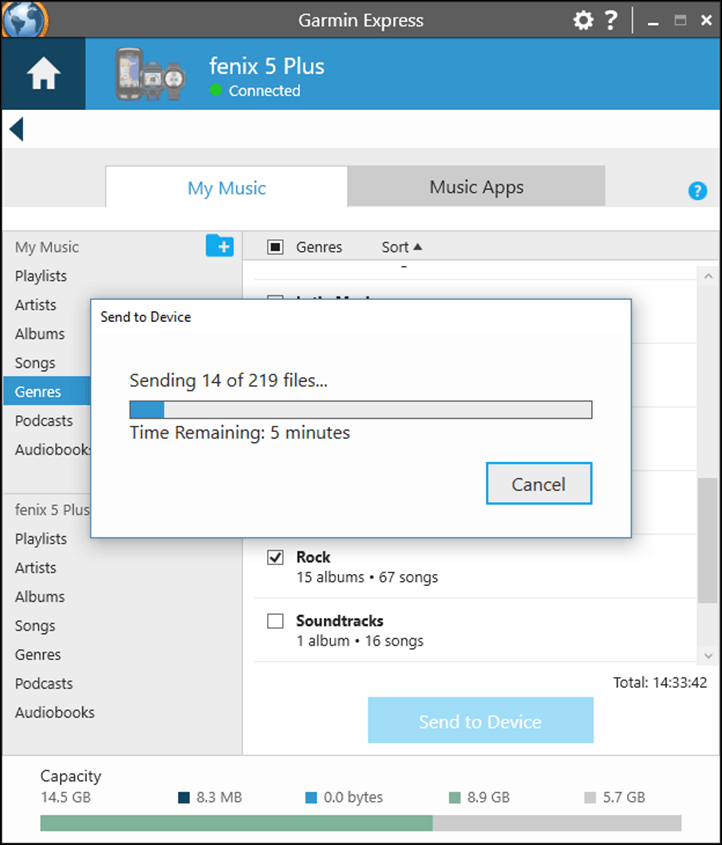The width and height of the screenshot is (722, 845).
Task: Open Playlists under fenix 5 Plus
Action: tap(41, 539)
